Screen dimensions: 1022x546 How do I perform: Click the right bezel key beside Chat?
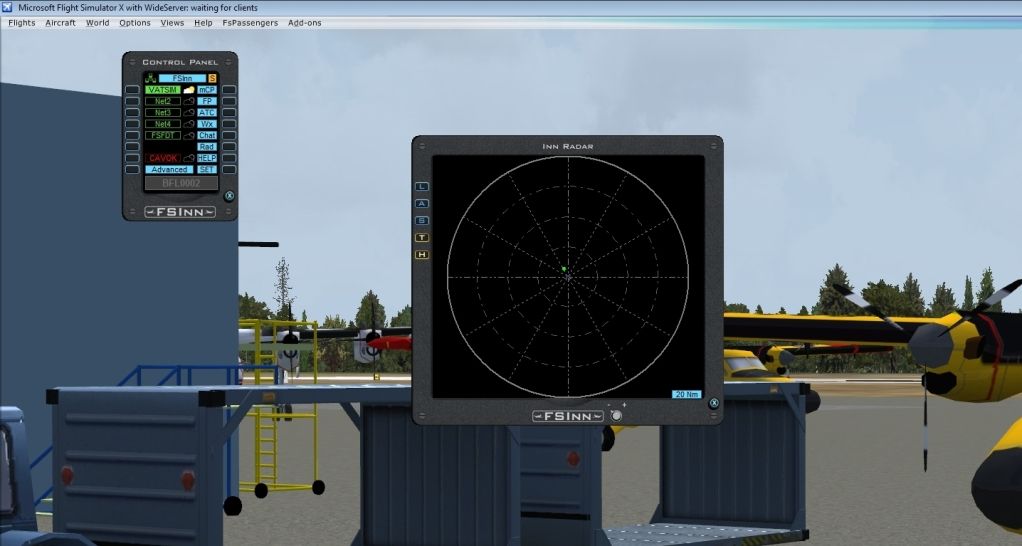229,136
